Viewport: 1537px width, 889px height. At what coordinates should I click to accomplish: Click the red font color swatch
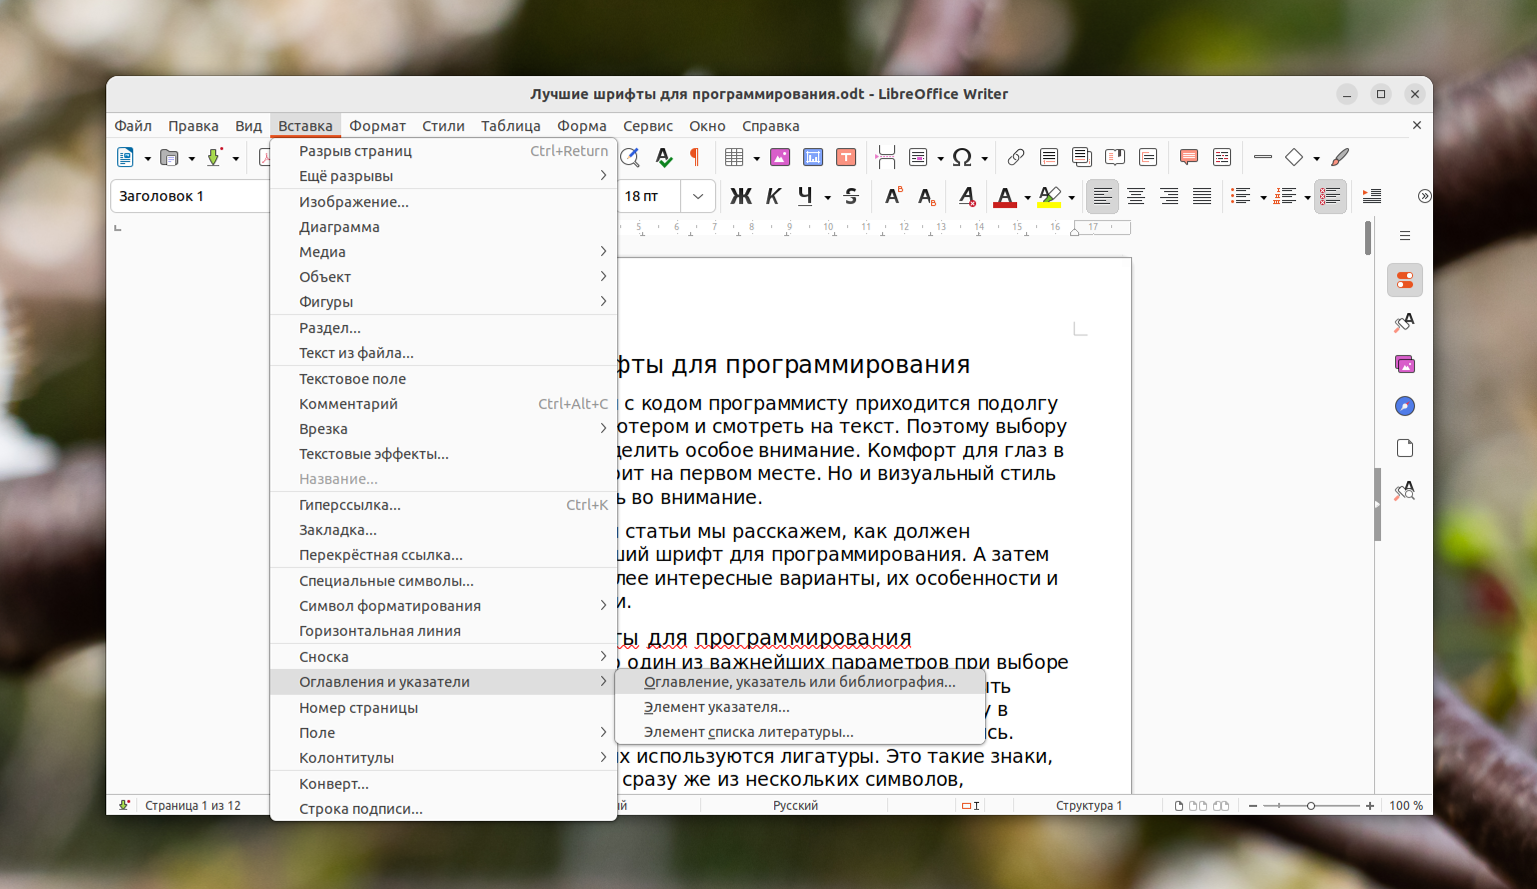point(1004,197)
